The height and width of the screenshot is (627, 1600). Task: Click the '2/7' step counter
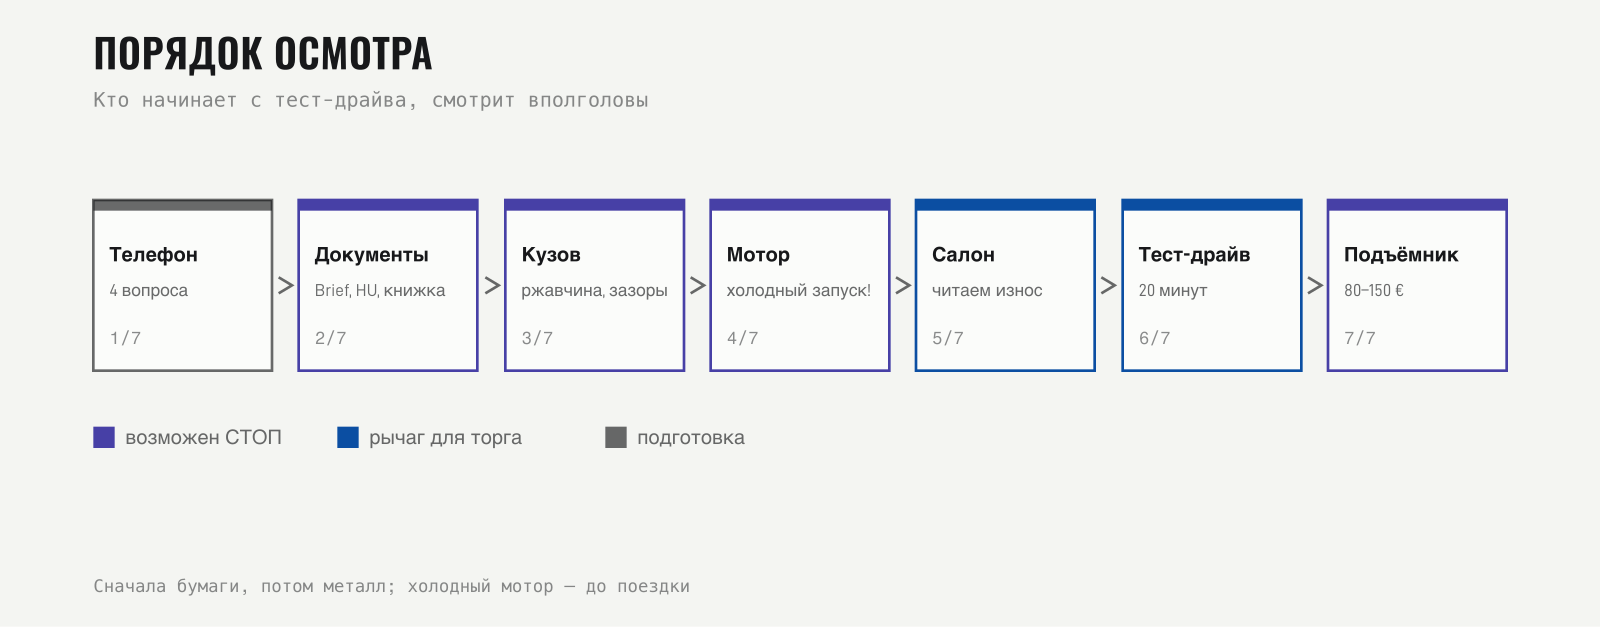(331, 338)
